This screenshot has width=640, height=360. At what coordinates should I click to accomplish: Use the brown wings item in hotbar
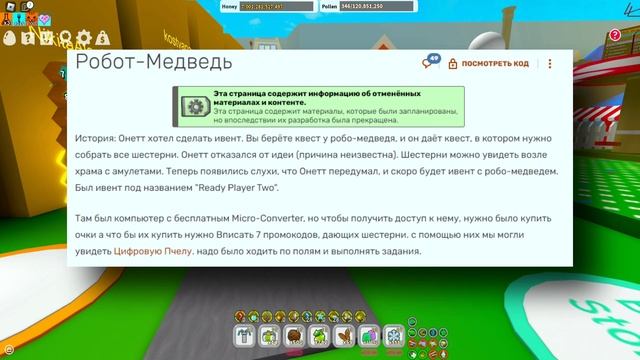coord(344,336)
